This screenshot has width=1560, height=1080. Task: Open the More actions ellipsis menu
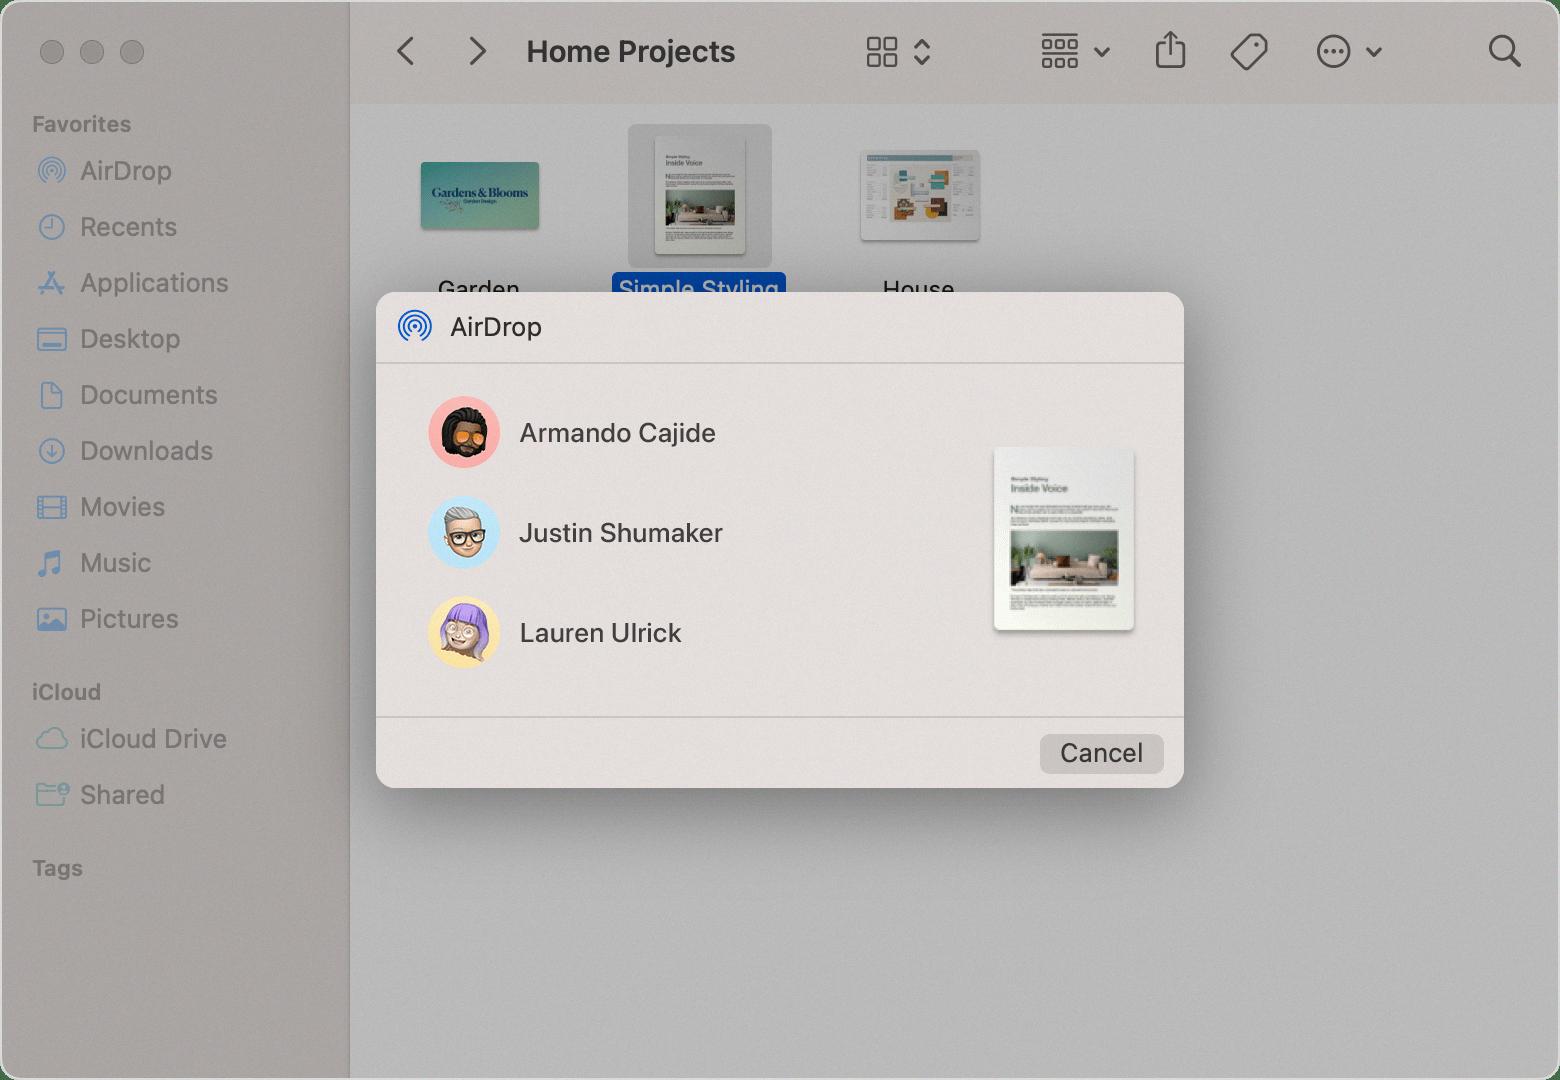click(x=1349, y=52)
